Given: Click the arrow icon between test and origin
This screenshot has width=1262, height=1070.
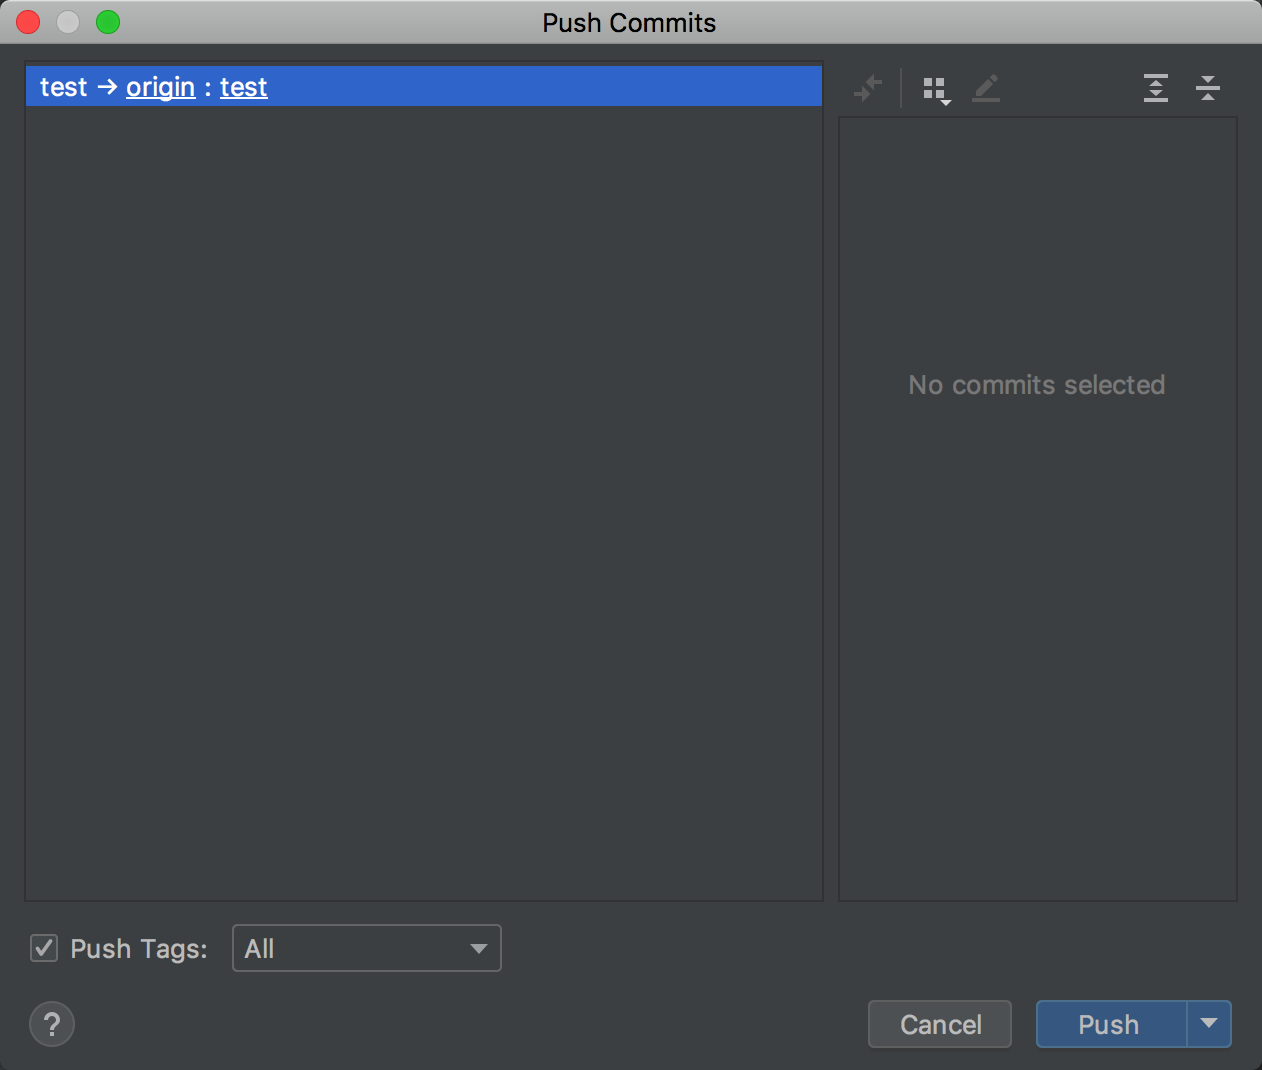Looking at the screenshot, I should coord(106,87).
